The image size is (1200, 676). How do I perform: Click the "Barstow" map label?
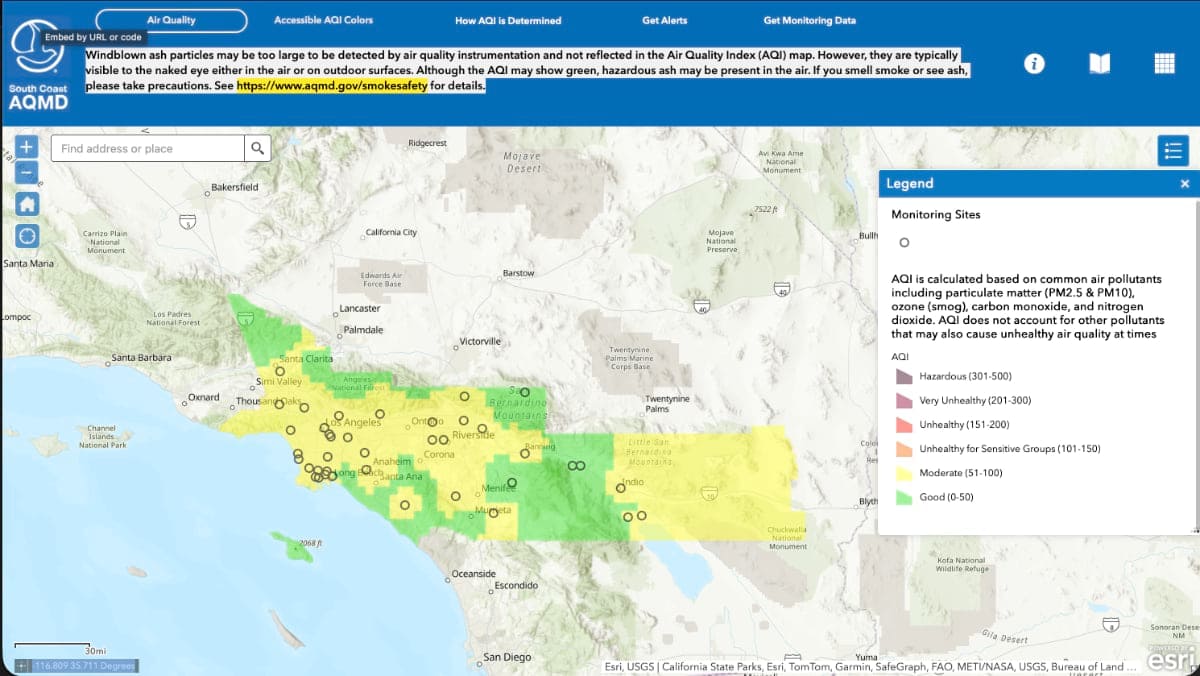pos(519,273)
